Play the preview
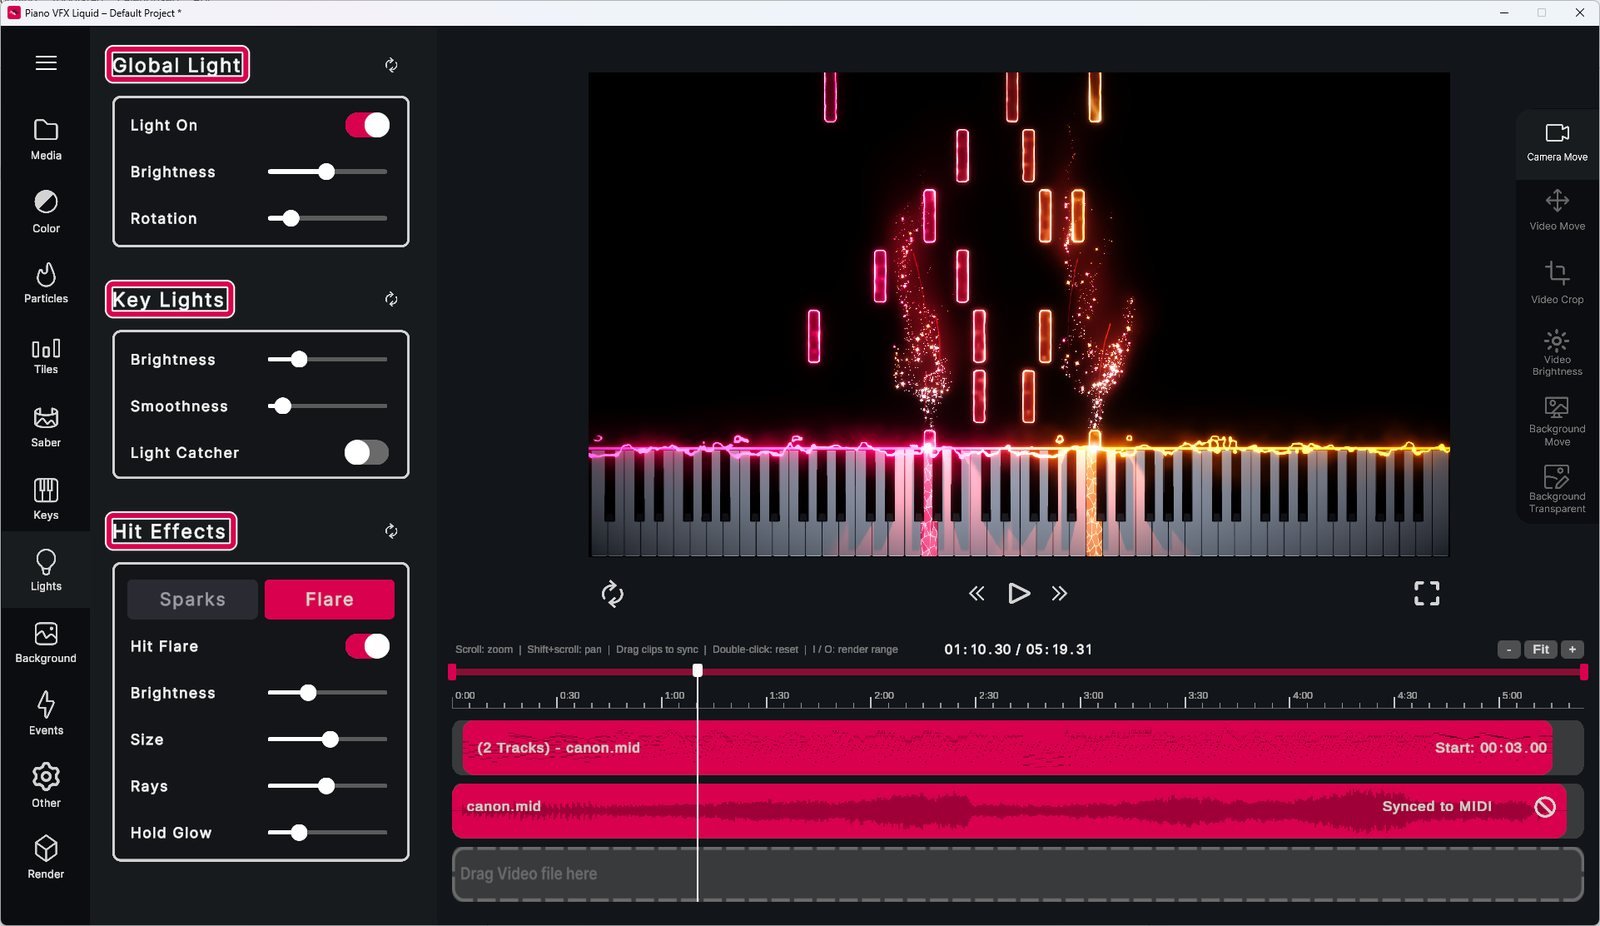The image size is (1600, 926). point(1018,594)
